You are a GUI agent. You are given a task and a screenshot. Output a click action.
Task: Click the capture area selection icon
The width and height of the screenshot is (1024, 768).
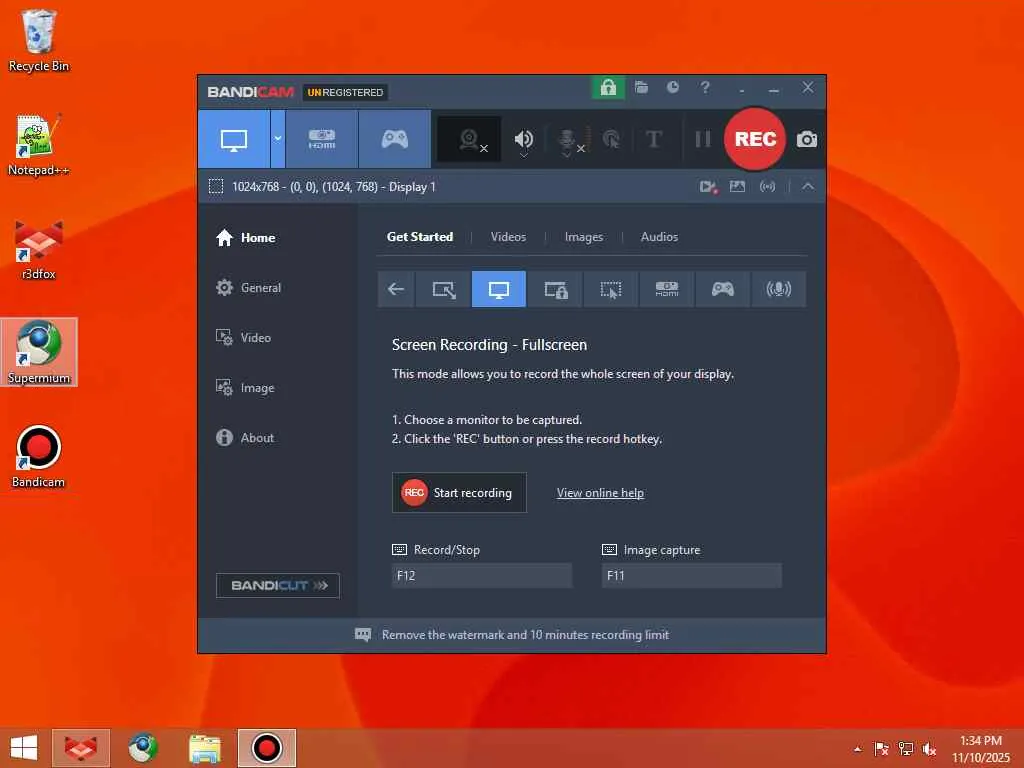[x=216, y=187]
